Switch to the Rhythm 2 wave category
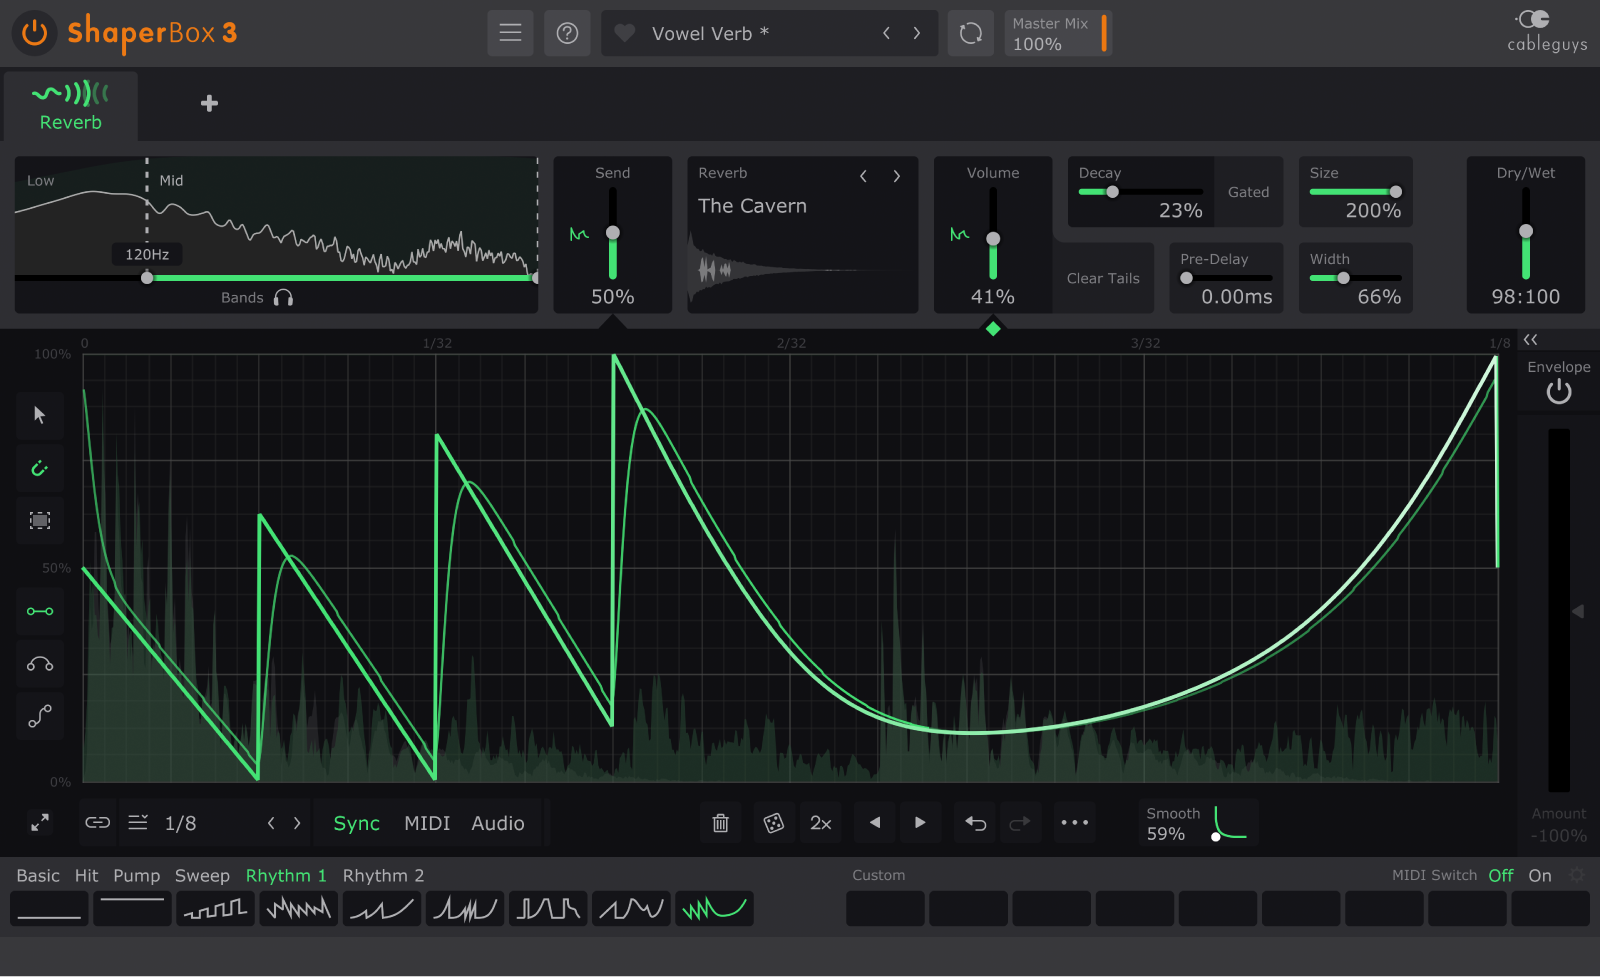 [383, 874]
